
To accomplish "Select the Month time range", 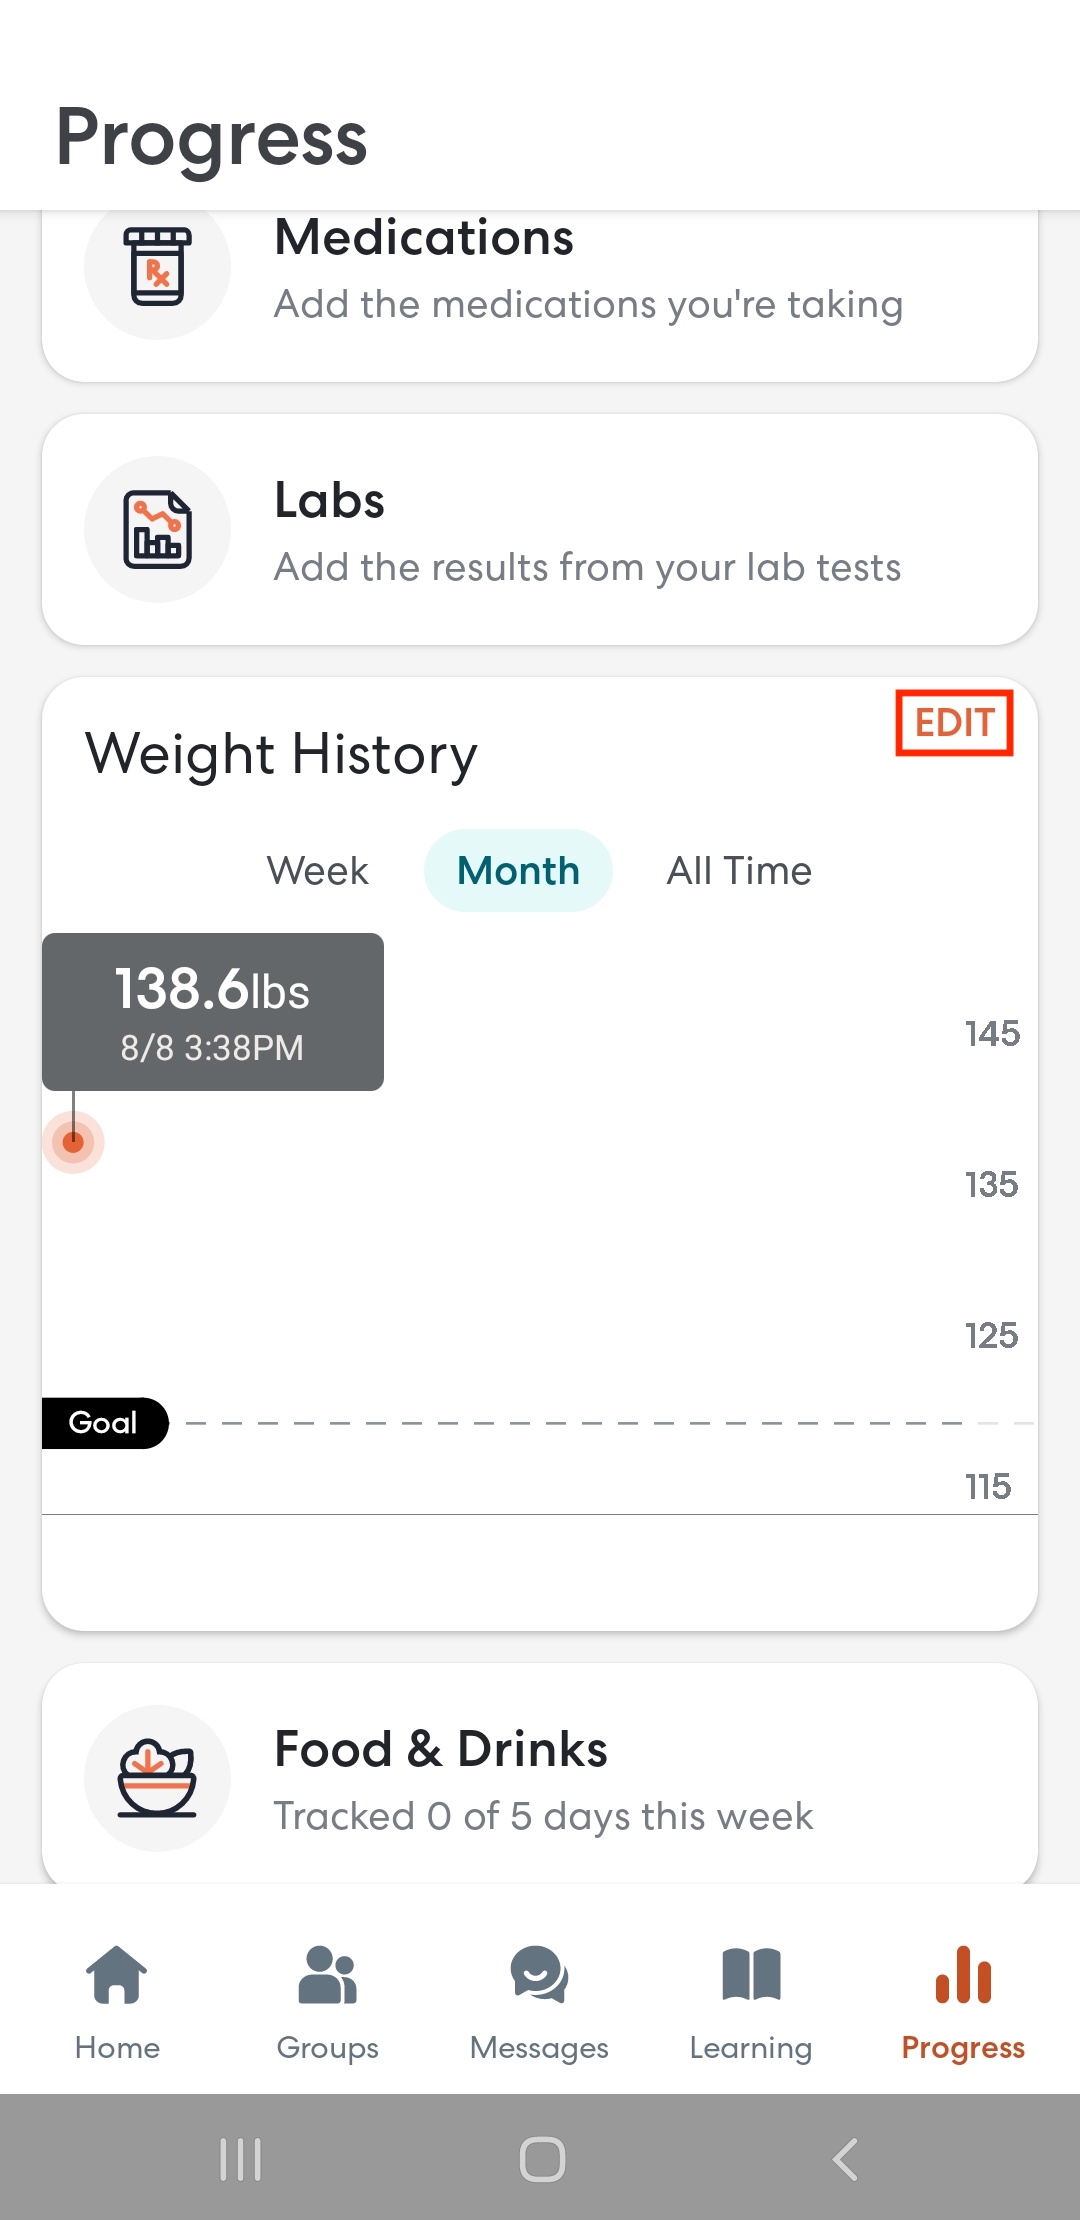I will 518,871.
